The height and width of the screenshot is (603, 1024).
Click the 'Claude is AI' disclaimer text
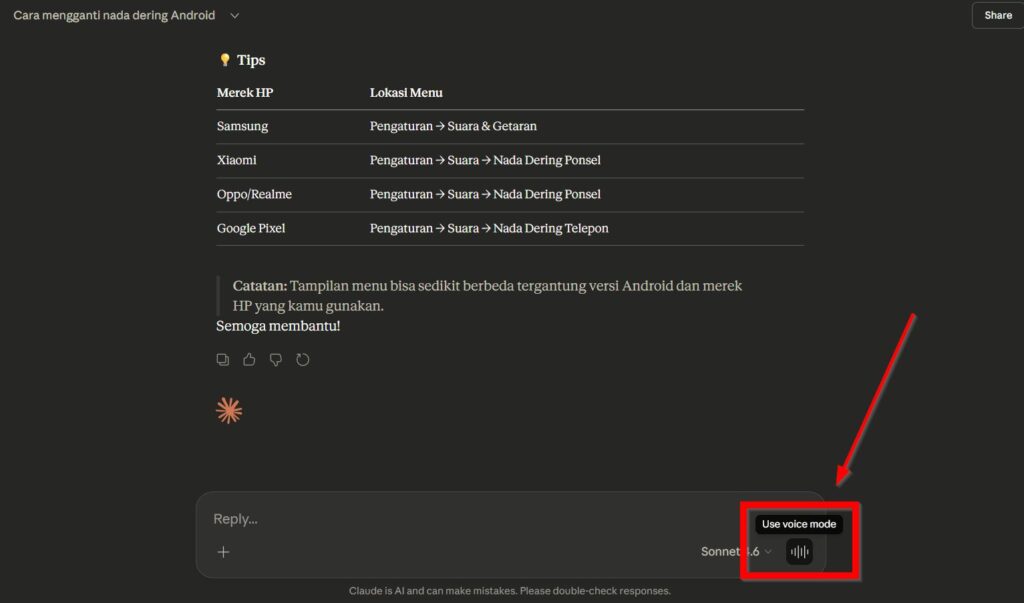pos(512,590)
